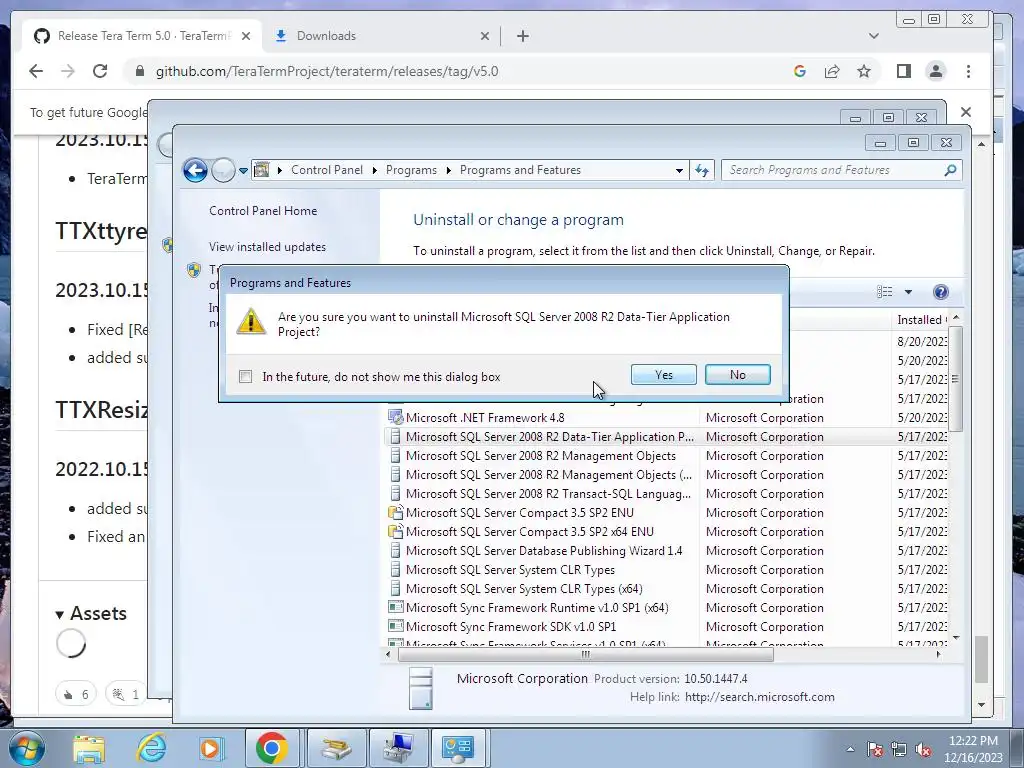Change list view with the view icon
The image size is (1024, 768).
(885, 292)
